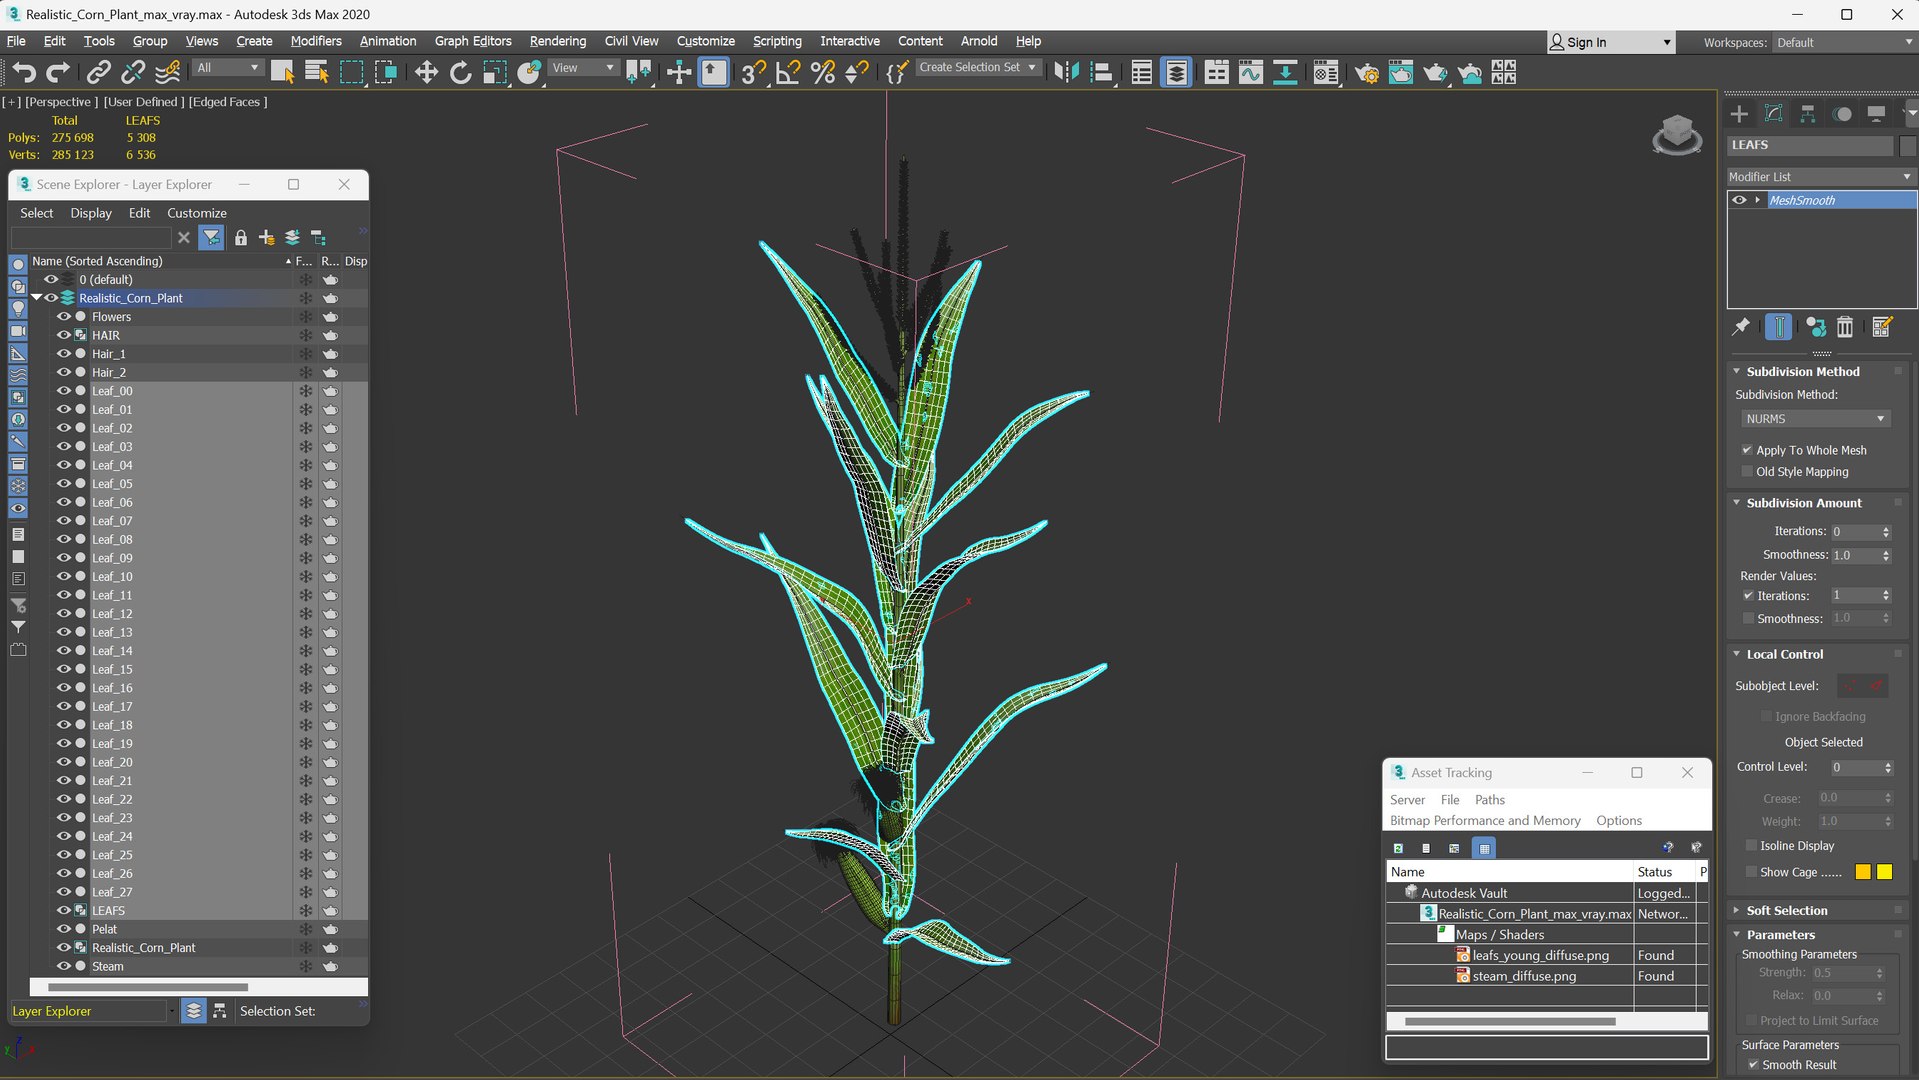This screenshot has height=1080, width=1919.
Task: Click the Undo arrow icon
Action: 24,72
